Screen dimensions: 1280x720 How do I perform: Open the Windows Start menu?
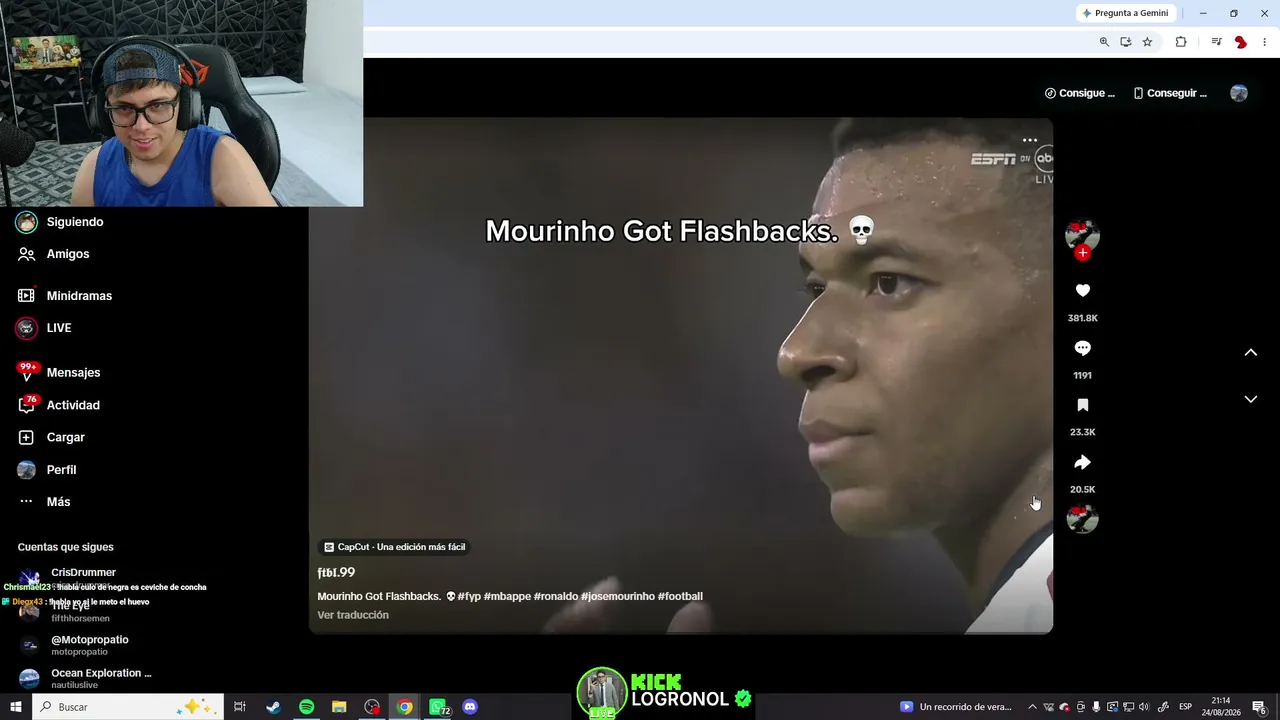[x=16, y=707]
